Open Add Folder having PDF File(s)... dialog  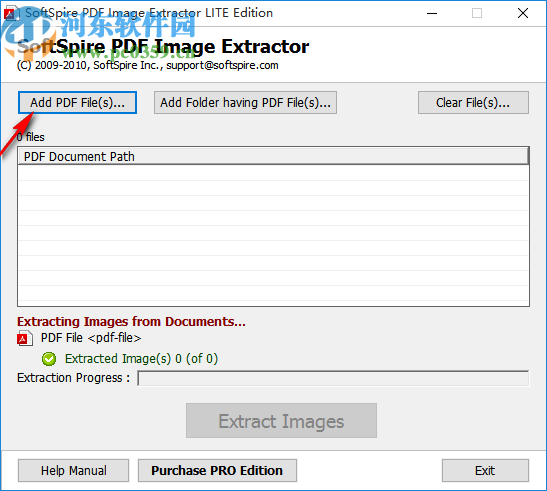click(245, 103)
